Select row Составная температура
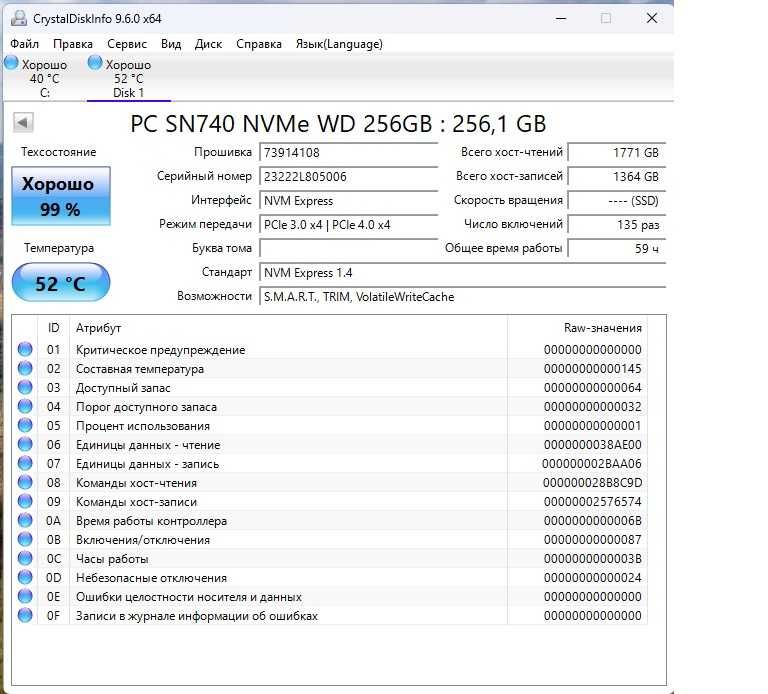Screen dimensions: 768x694 330,369
